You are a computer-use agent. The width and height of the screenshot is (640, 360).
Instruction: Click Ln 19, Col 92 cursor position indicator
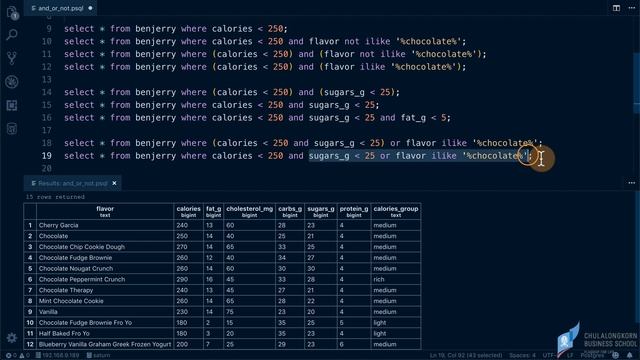point(466,356)
